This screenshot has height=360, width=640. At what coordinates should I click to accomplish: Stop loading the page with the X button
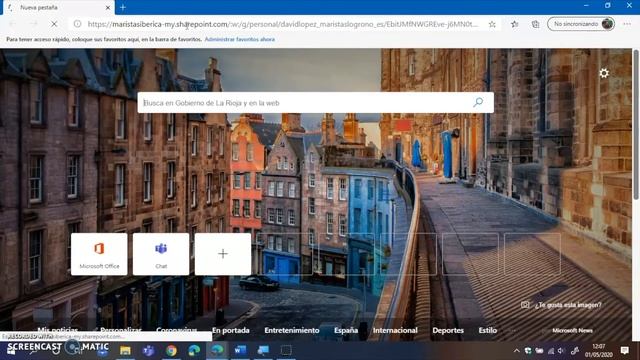click(54, 24)
